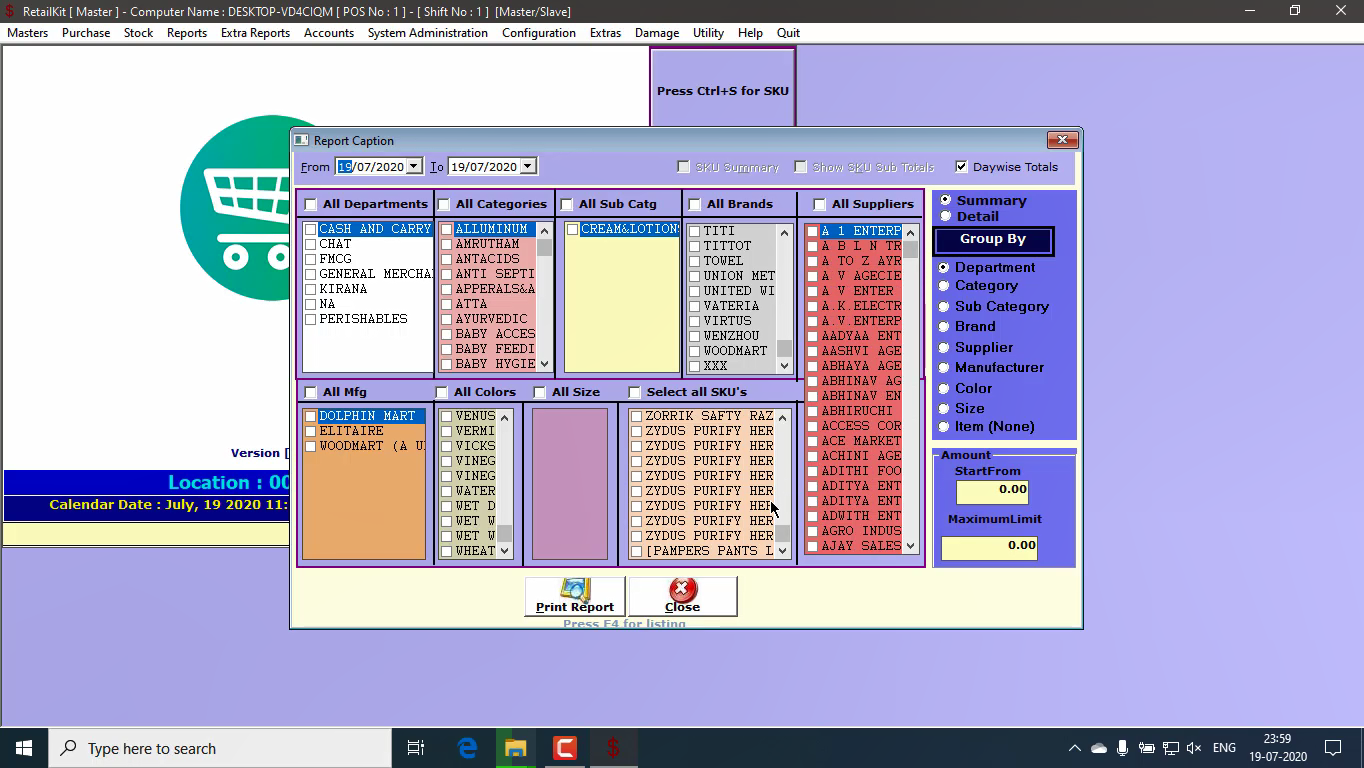Screen dimensions: 1364x768
Task: Launch Microsoft Edge from the taskbar
Action: tap(467, 748)
